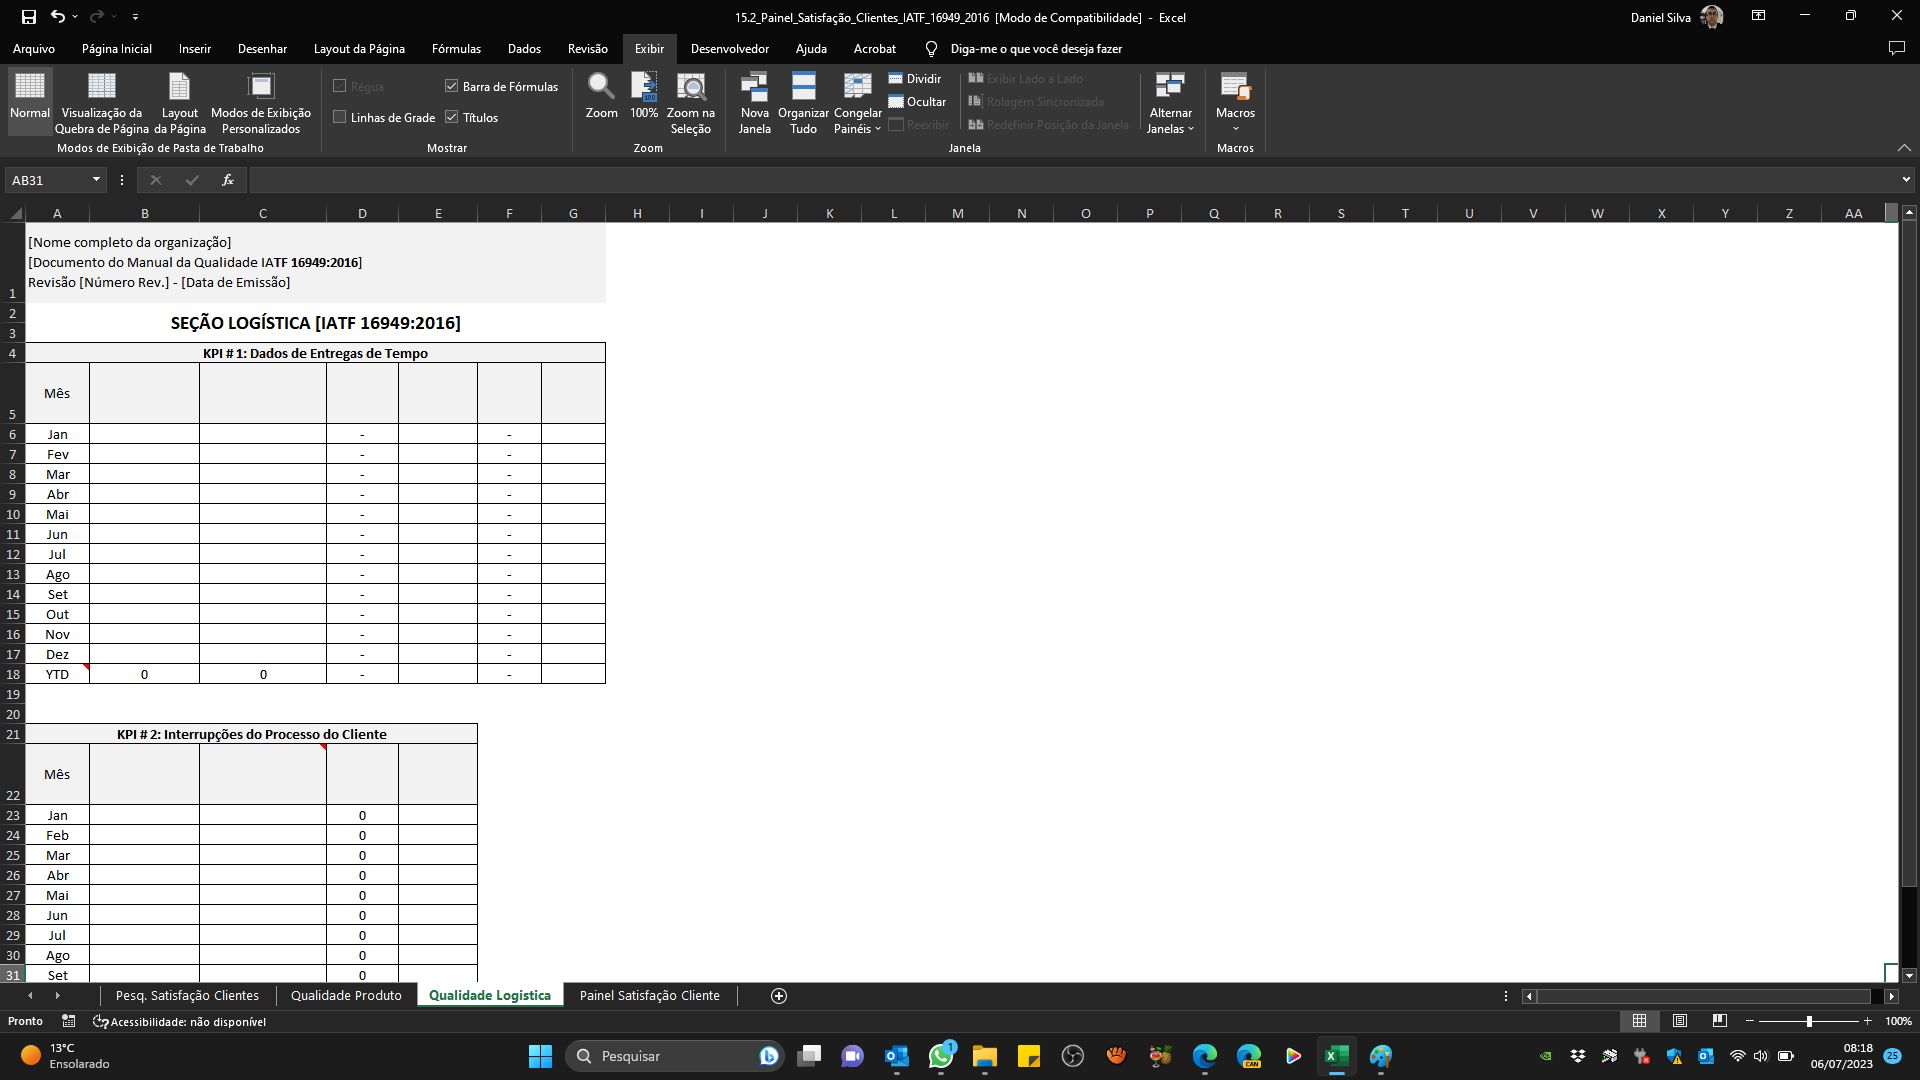Click Zoom na Seleção icon
1920x1080 pixels.
coord(690,88)
